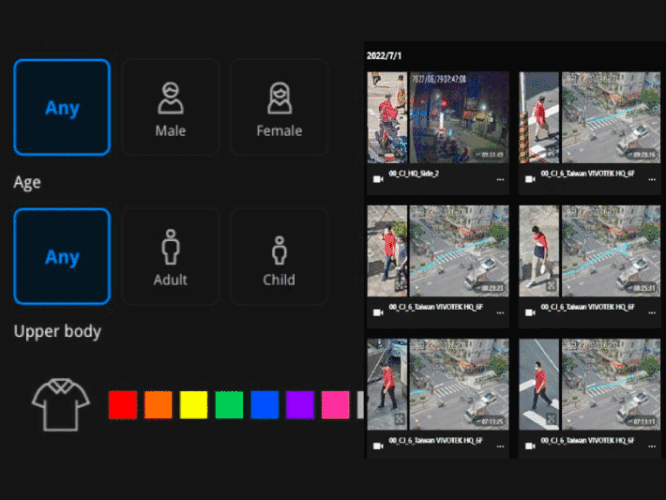Pick the green upper body color
Viewport: 666px width, 500px height.
(229, 404)
